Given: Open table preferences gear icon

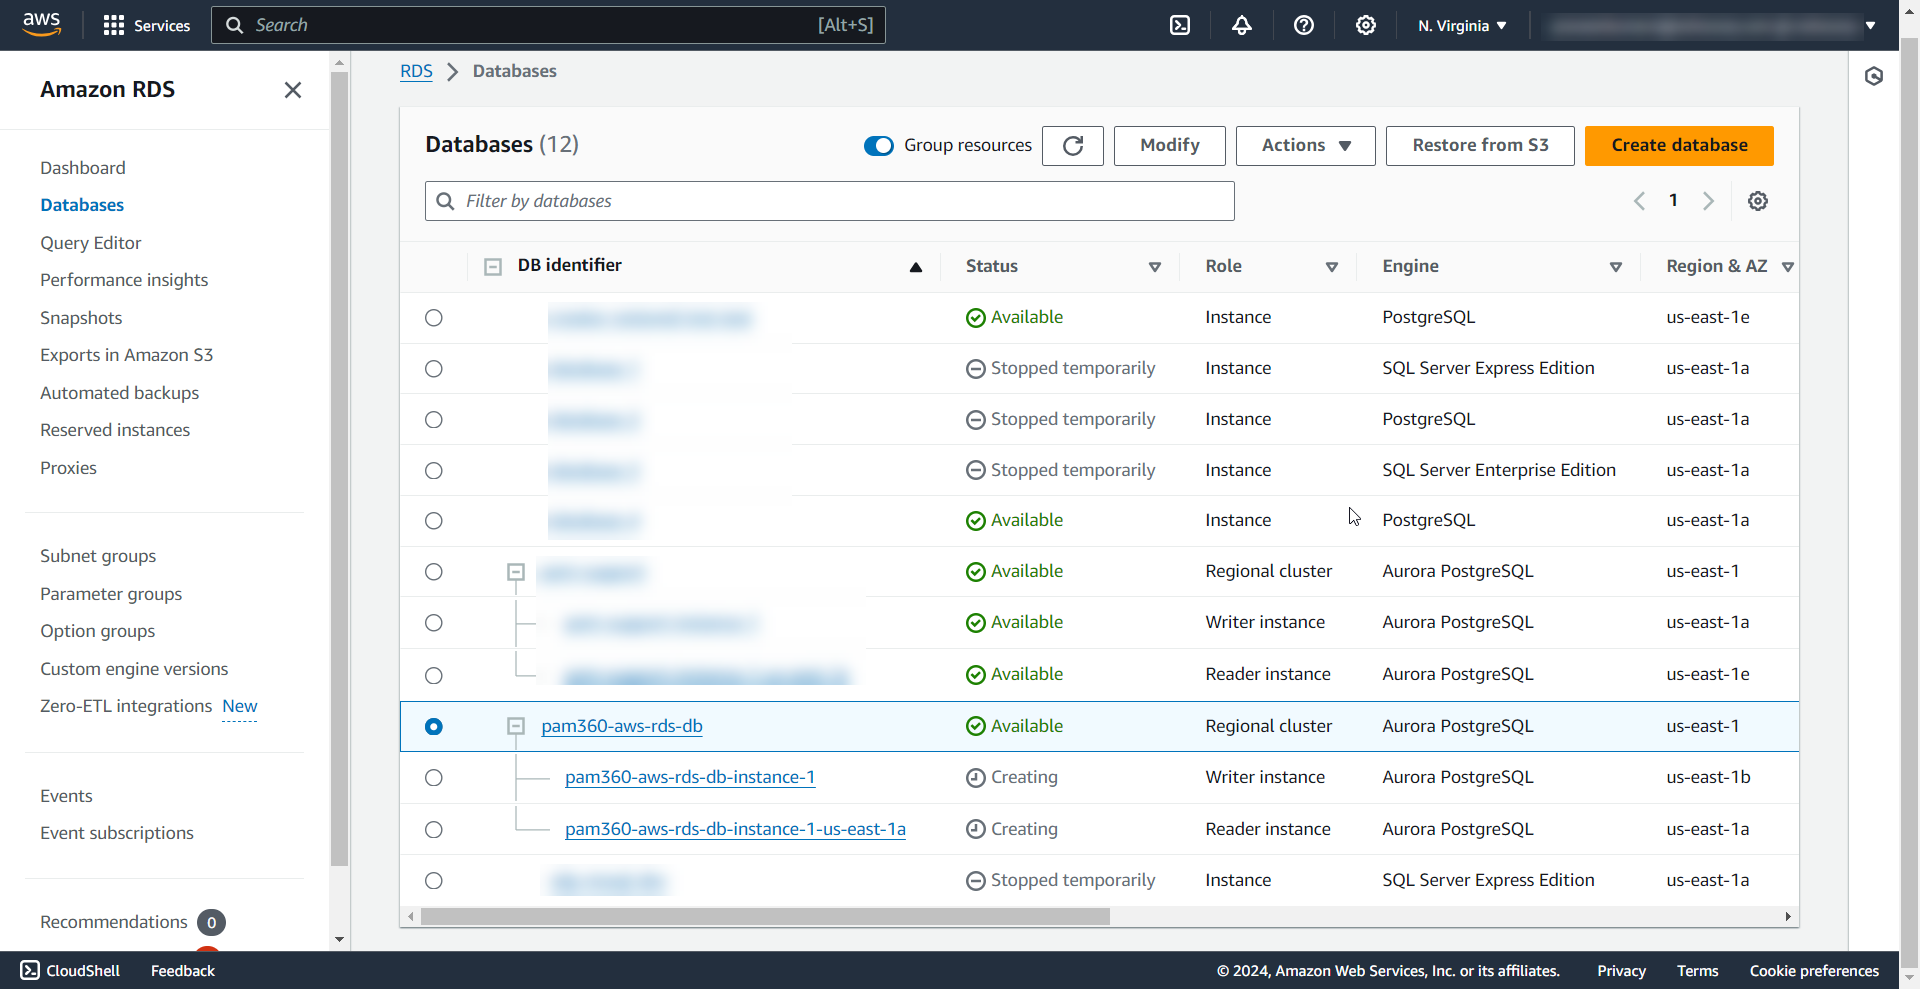Looking at the screenshot, I should click(1758, 201).
